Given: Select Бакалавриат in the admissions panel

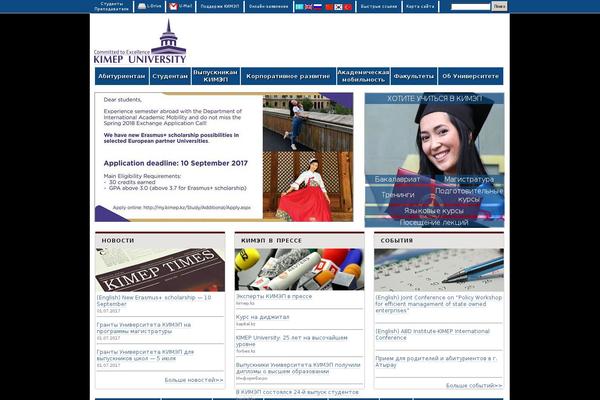Looking at the screenshot, I should click(x=397, y=179).
